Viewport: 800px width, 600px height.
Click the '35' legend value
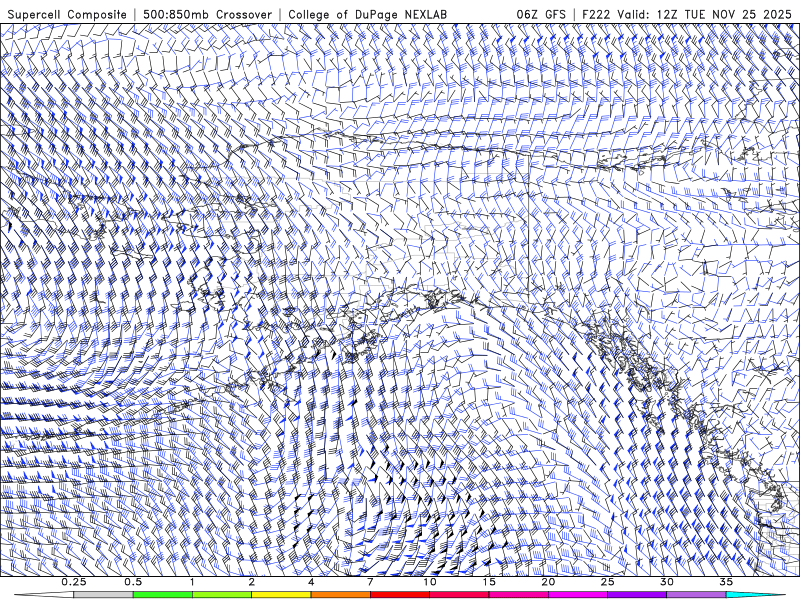point(726,582)
